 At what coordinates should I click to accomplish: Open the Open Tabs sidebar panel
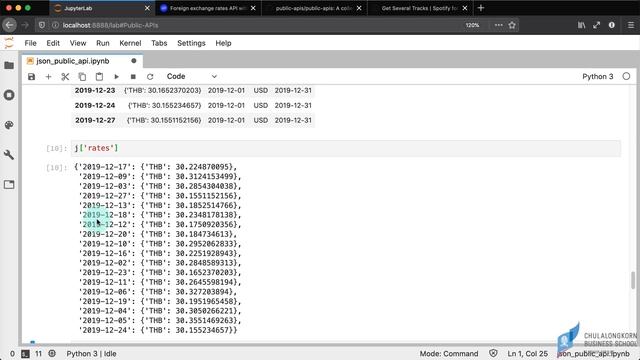click(9, 184)
